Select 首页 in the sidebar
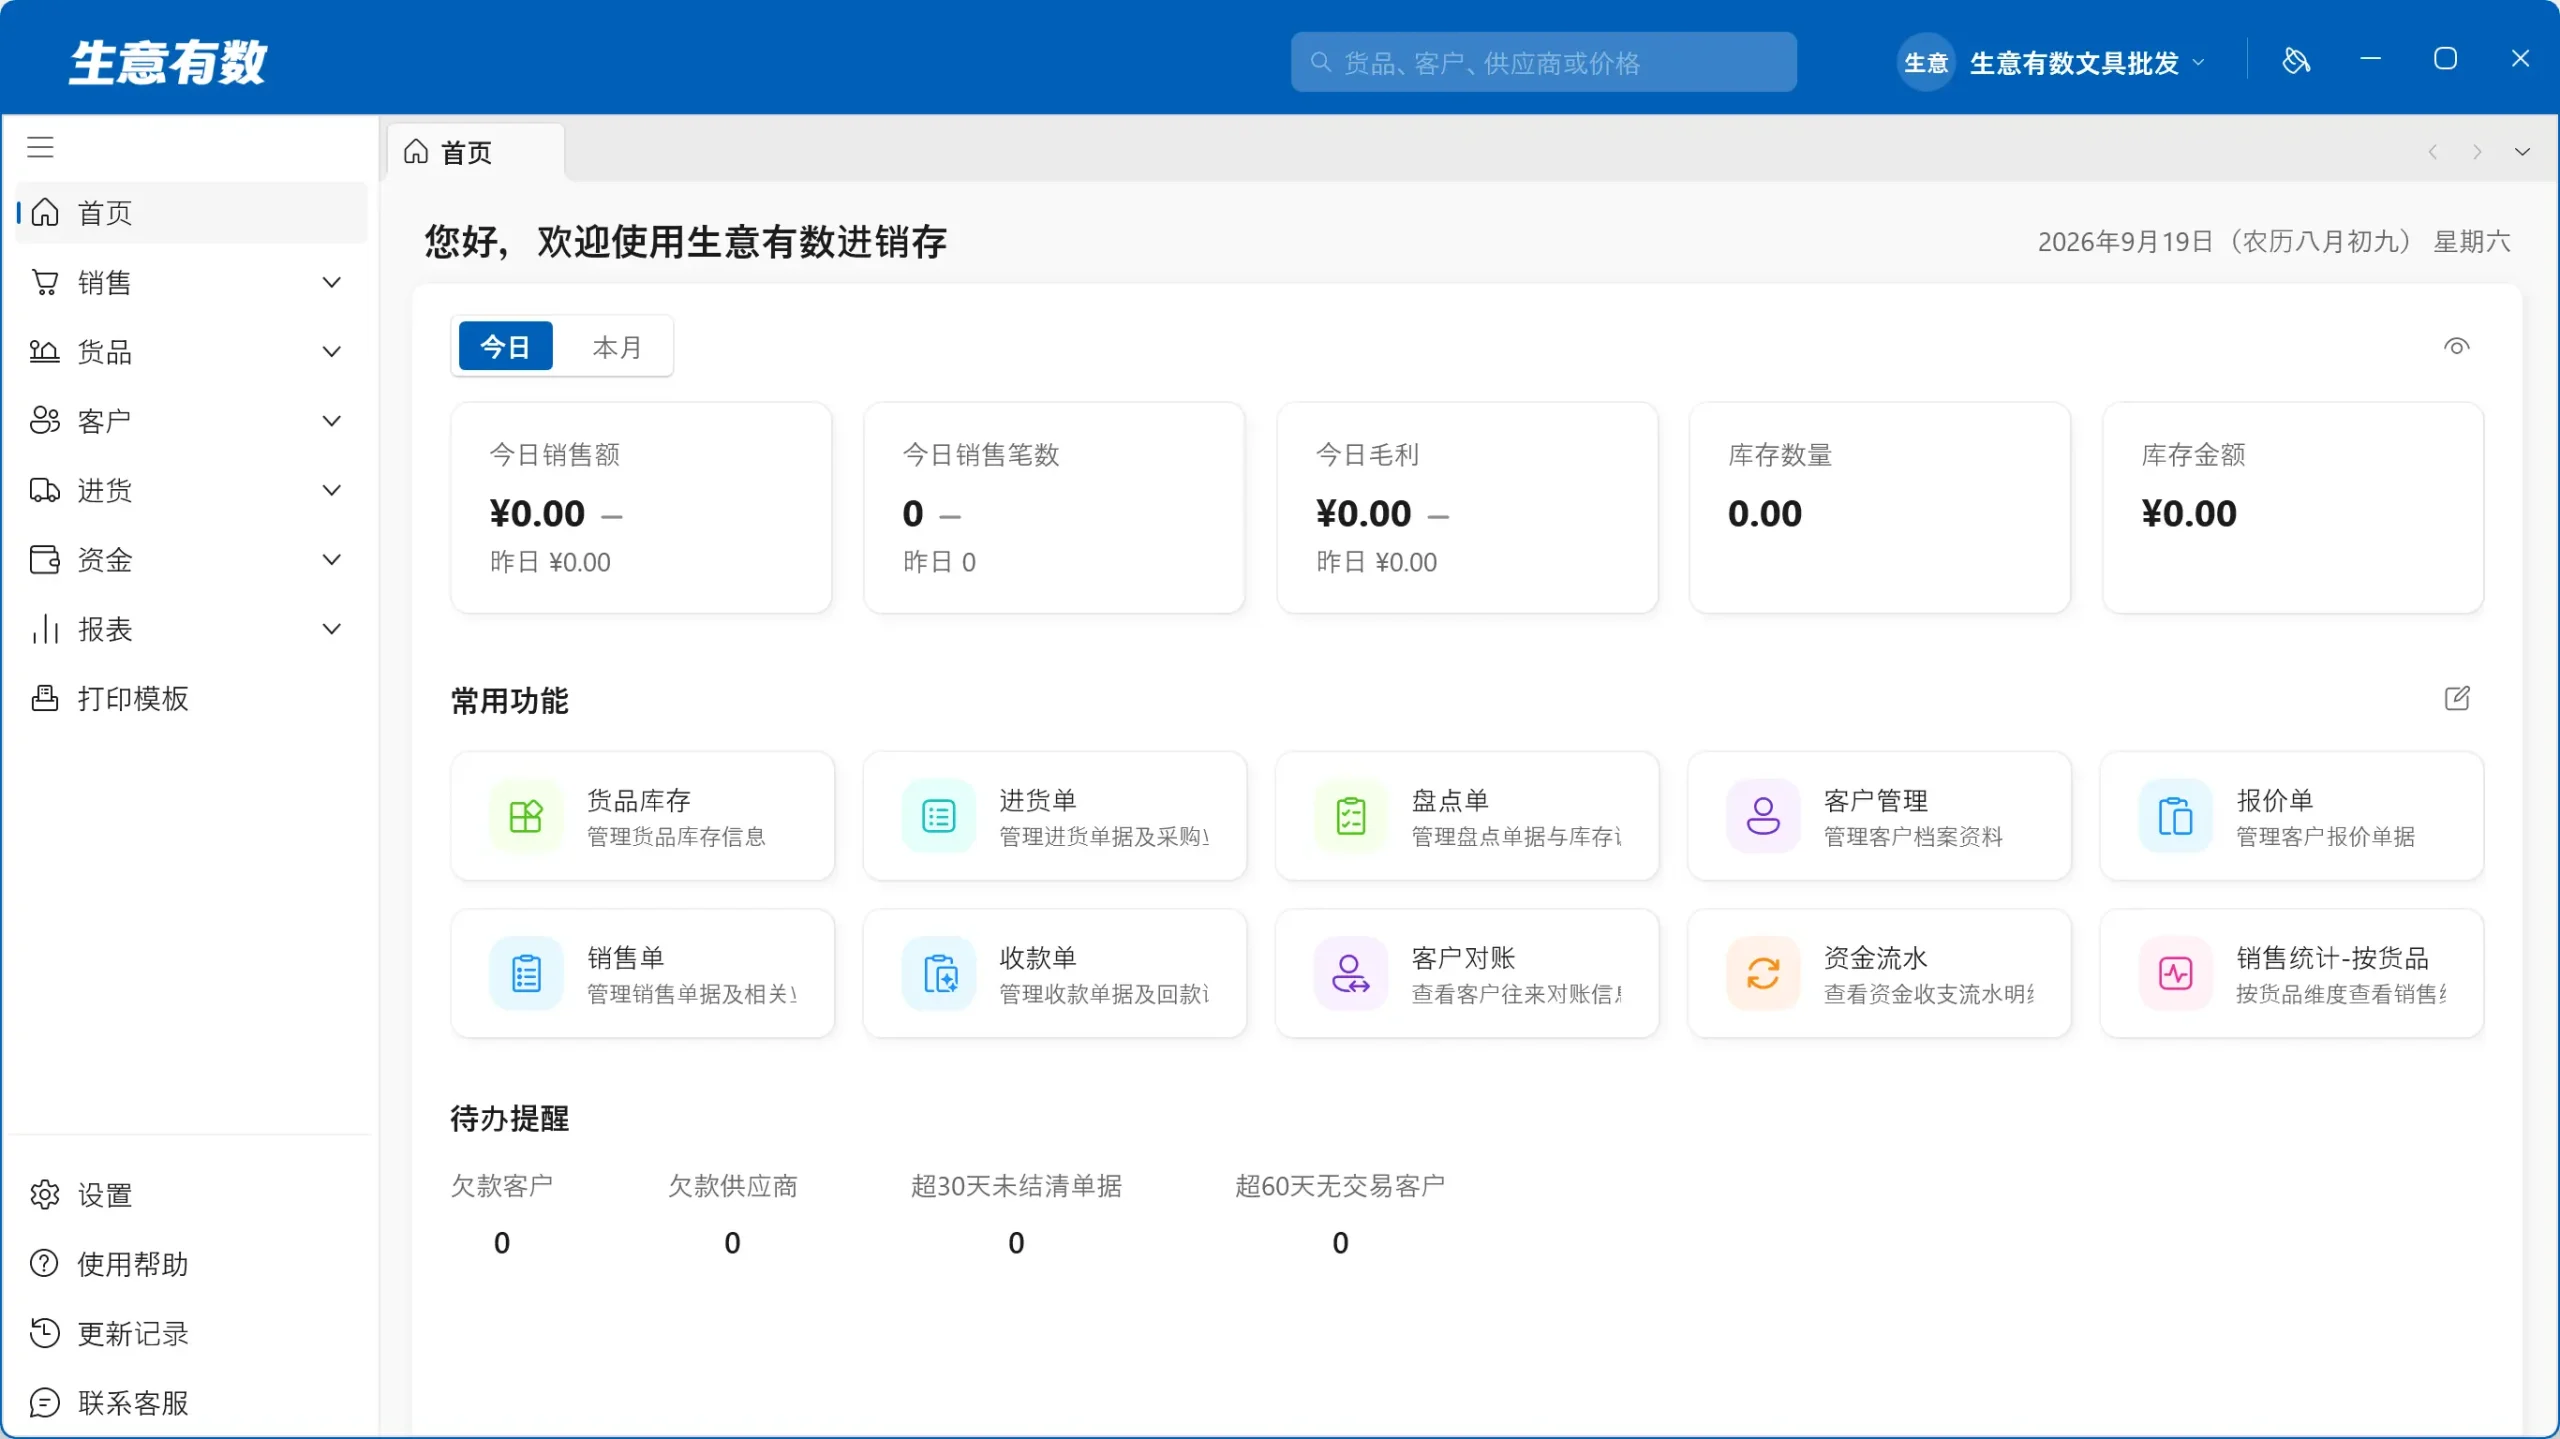This screenshot has width=2560, height=1439. pyautogui.click(x=191, y=213)
